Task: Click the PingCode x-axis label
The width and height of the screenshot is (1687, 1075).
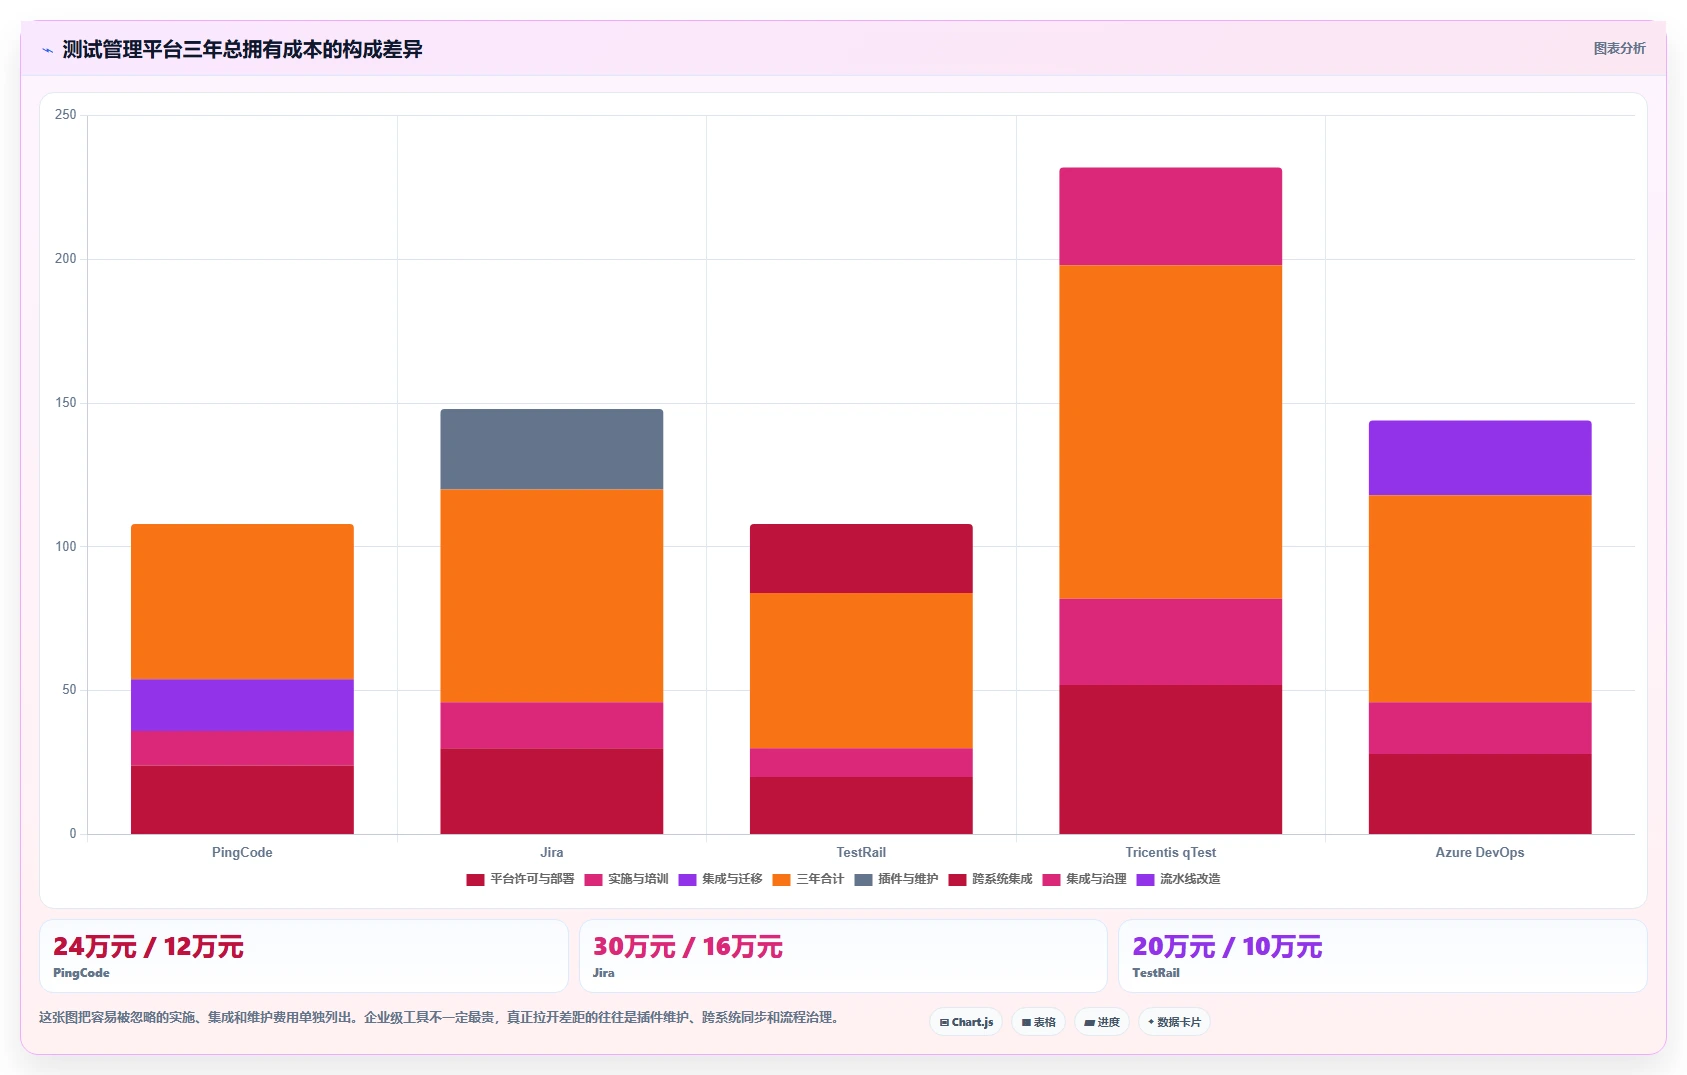Action: (x=242, y=853)
